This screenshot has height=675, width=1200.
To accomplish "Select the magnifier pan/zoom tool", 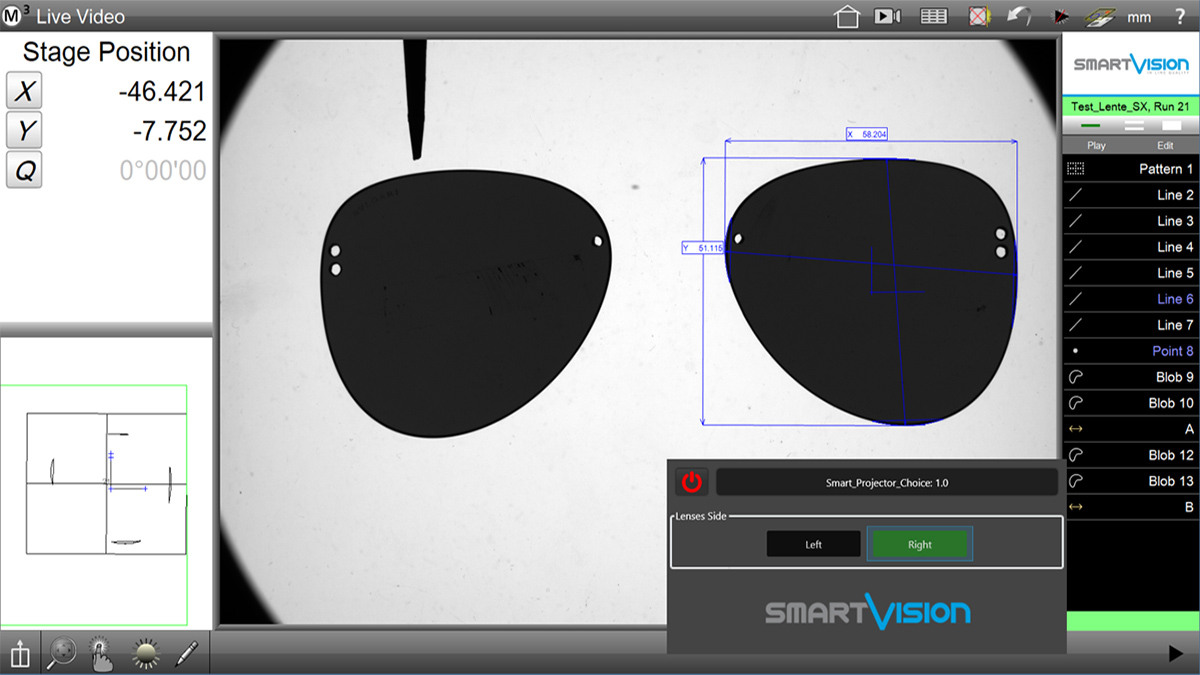I will coord(62,654).
